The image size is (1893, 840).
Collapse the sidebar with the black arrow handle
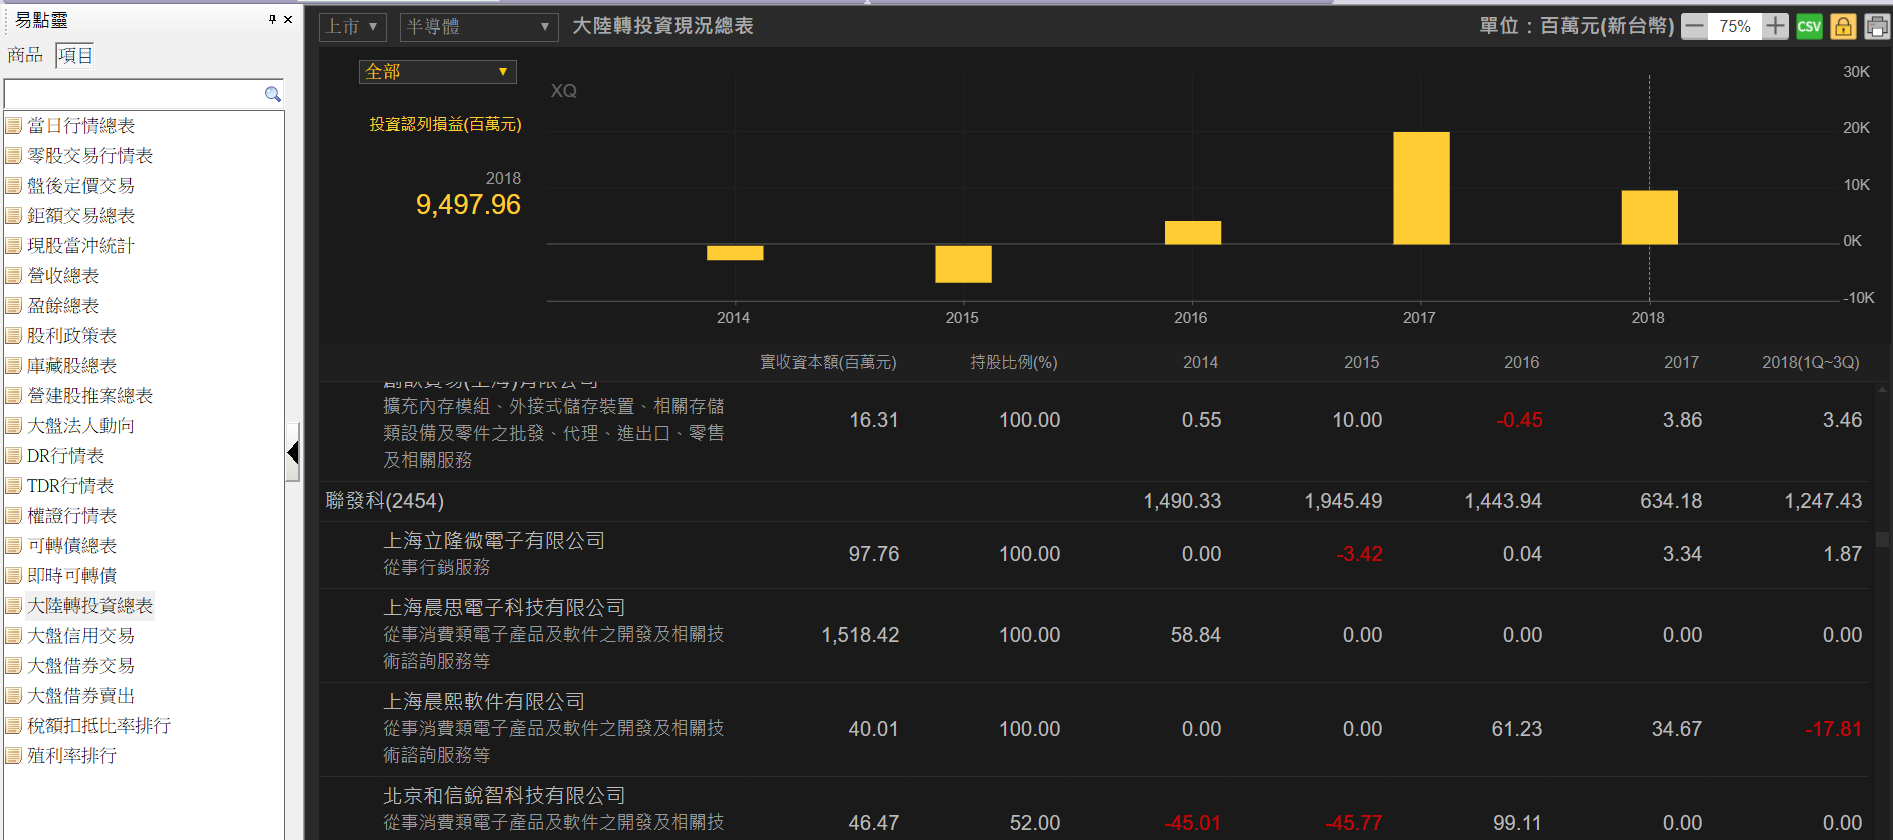292,452
